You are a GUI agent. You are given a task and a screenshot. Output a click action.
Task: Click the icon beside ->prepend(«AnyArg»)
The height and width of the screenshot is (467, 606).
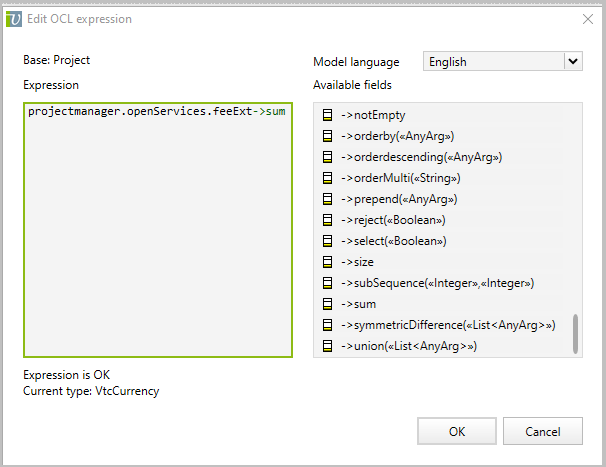point(327,199)
